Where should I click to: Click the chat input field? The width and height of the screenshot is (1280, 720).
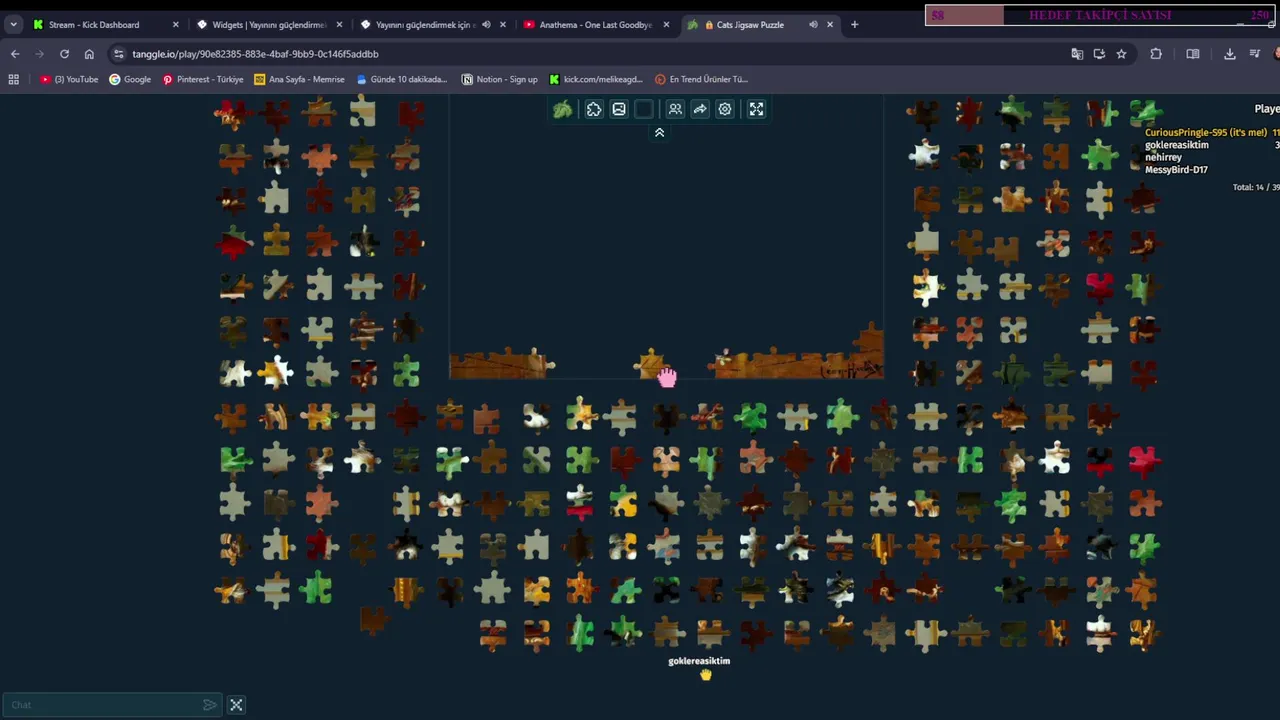pos(103,705)
